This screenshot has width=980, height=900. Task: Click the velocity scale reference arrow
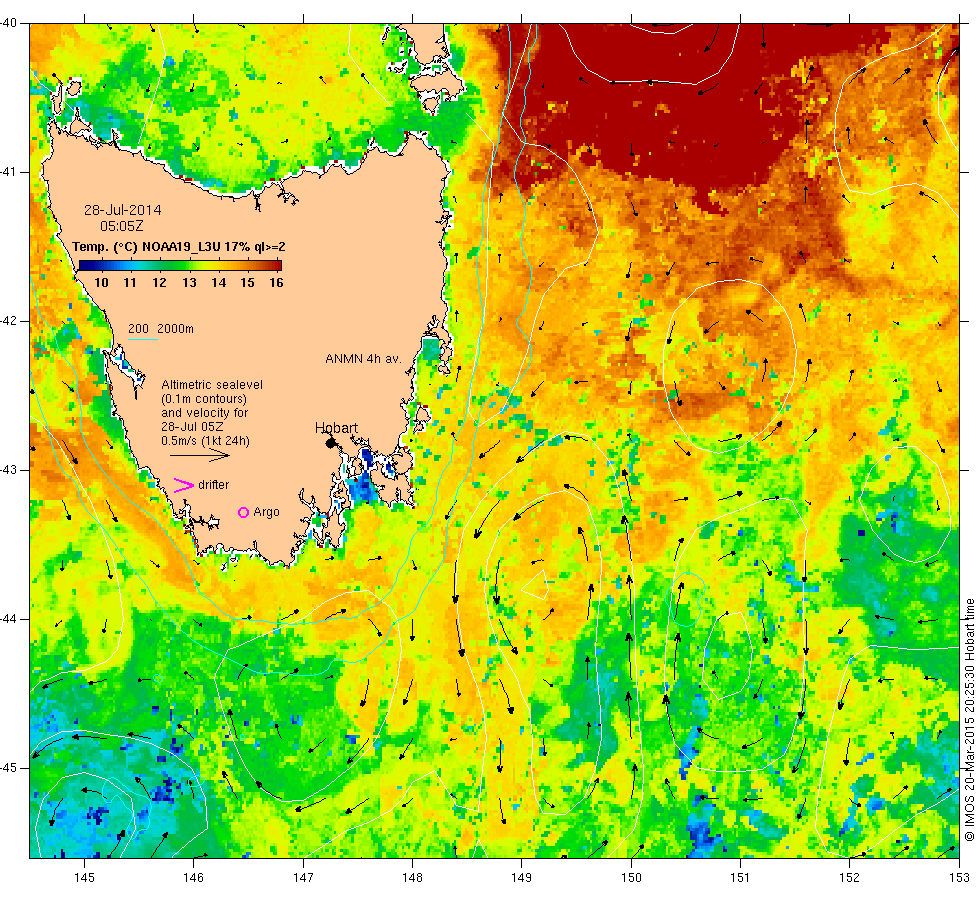[x=200, y=455]
